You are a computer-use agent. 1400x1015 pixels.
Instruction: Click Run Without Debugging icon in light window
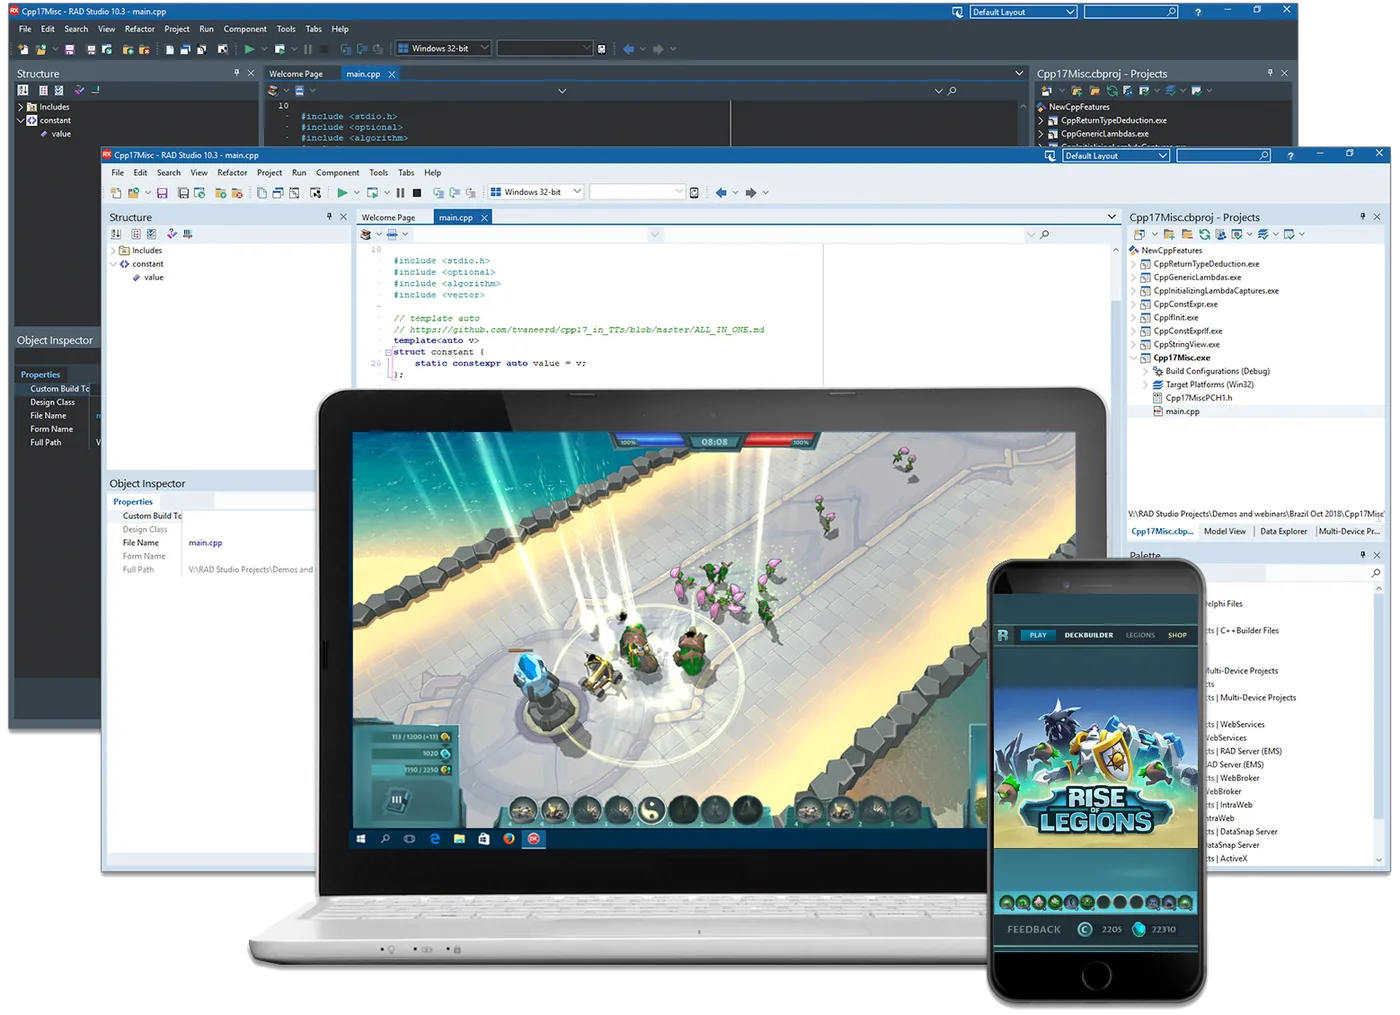tap(372, 192)
